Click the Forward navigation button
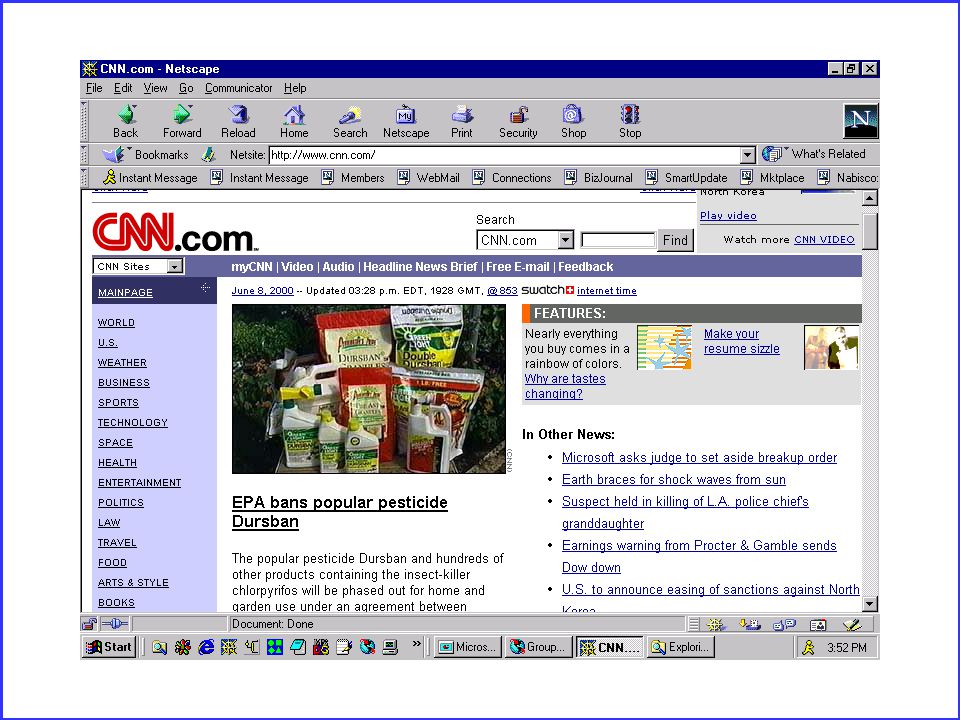The height and width of the screenshot is (720, 960). point(182,121)
